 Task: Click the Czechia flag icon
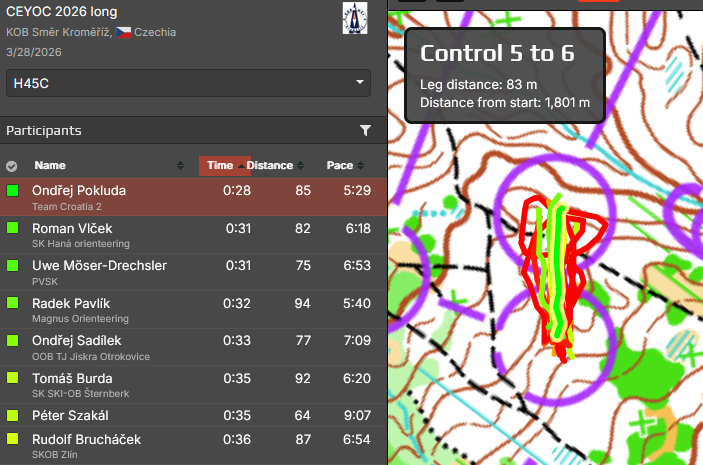point(123,32)
